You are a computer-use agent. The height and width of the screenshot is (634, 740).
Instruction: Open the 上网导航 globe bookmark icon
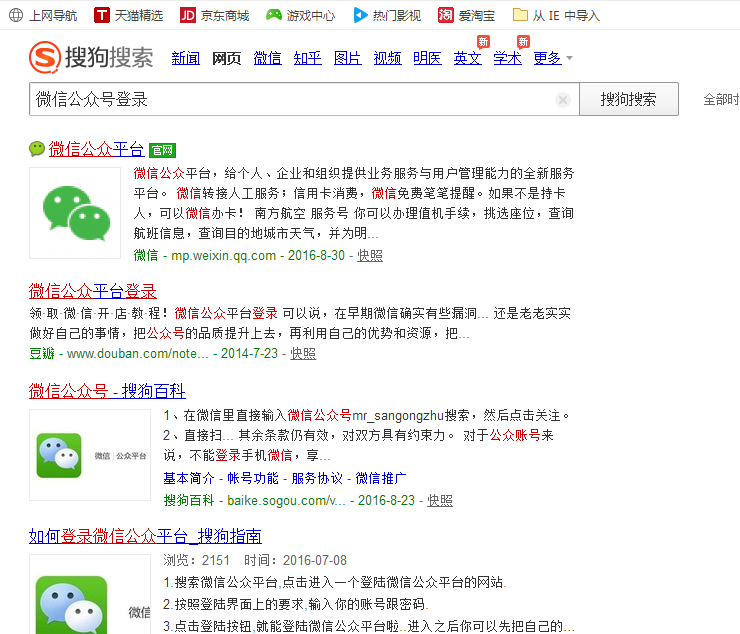16,15
